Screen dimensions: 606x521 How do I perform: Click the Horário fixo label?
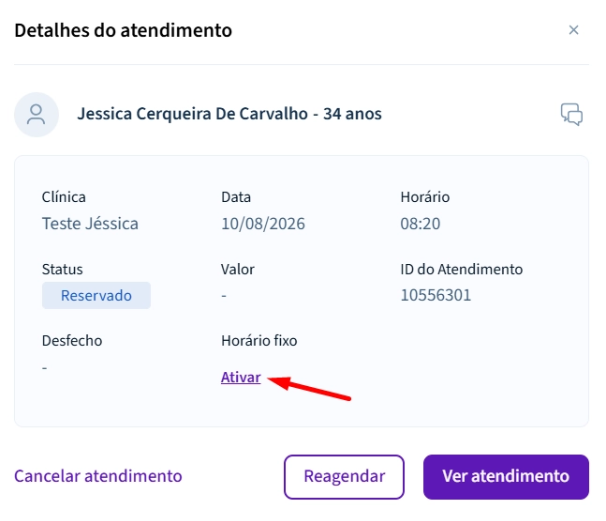tap(259, 341)
